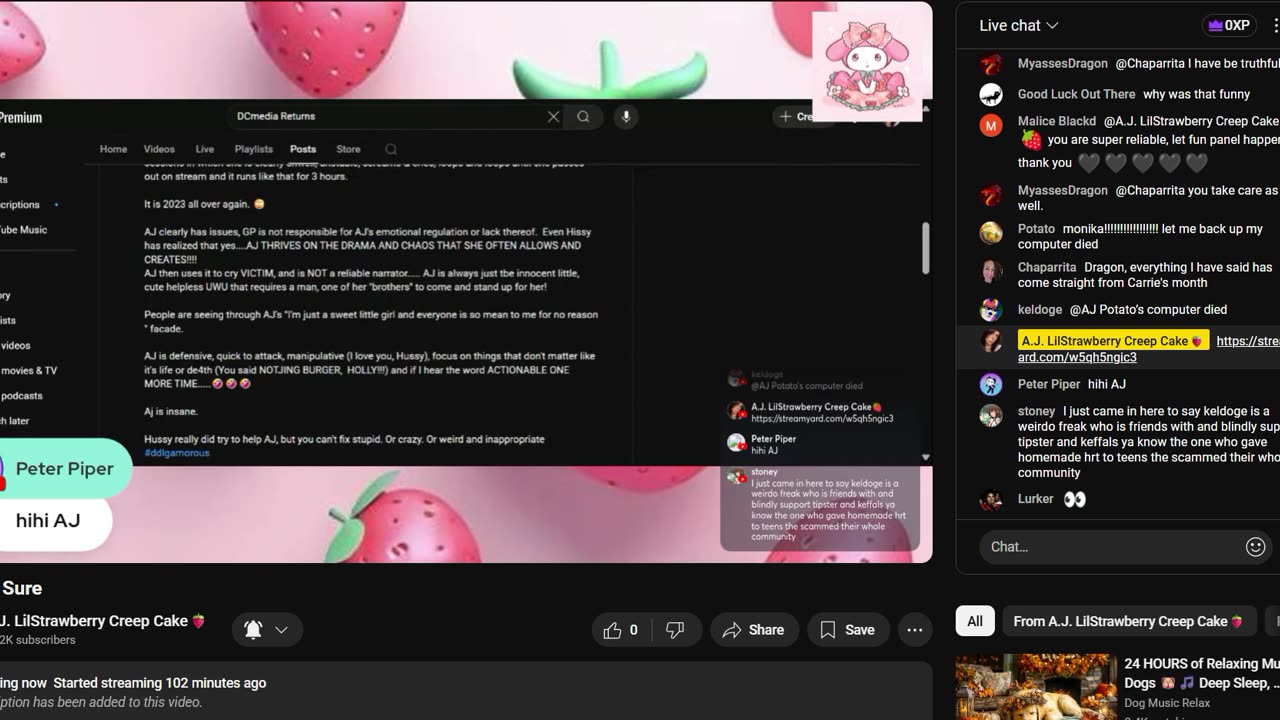Viewport: 1280px width, 720px height.
Task: Click the Create button in video
Action: [798, 117]
